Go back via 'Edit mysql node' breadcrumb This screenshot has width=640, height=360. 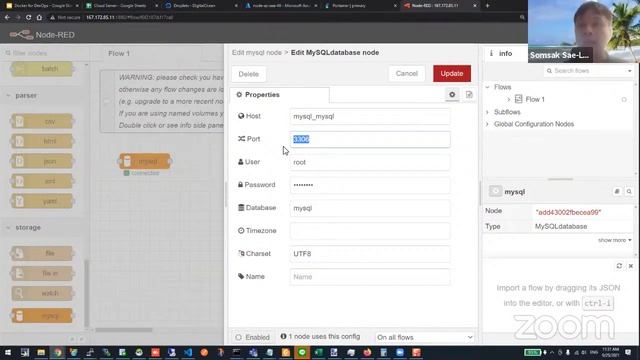[257, 53]
